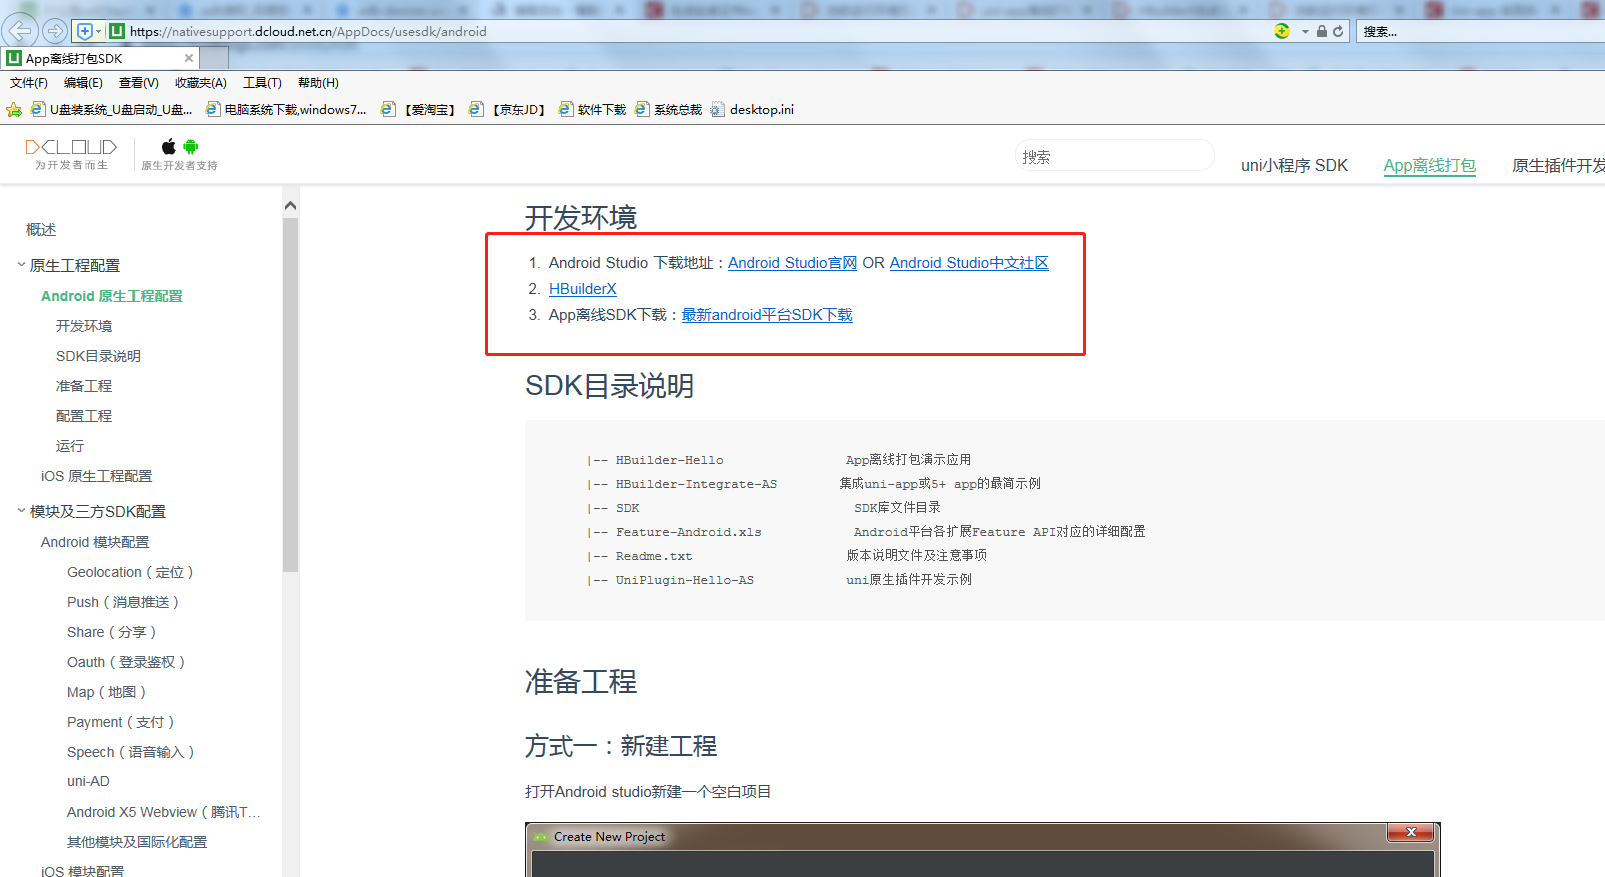This screenshot has height=877, width=1605.
Task: Select Android 原生工程配置 in sidebar
Action: [x=112, y=296]
